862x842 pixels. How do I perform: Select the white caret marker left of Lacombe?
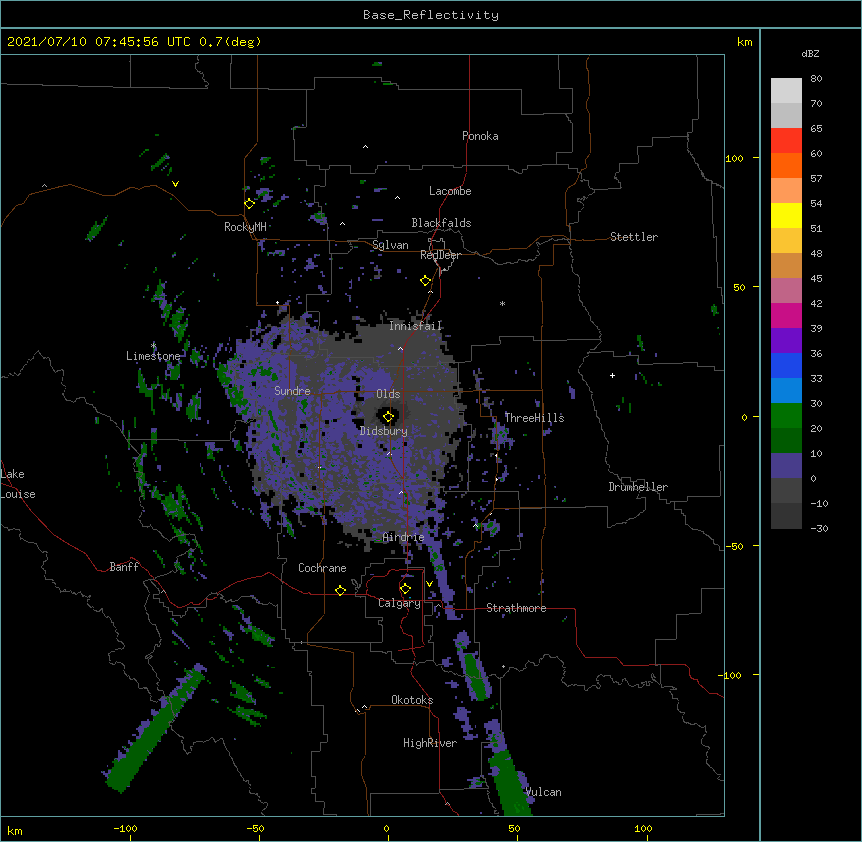pos(397,197)
